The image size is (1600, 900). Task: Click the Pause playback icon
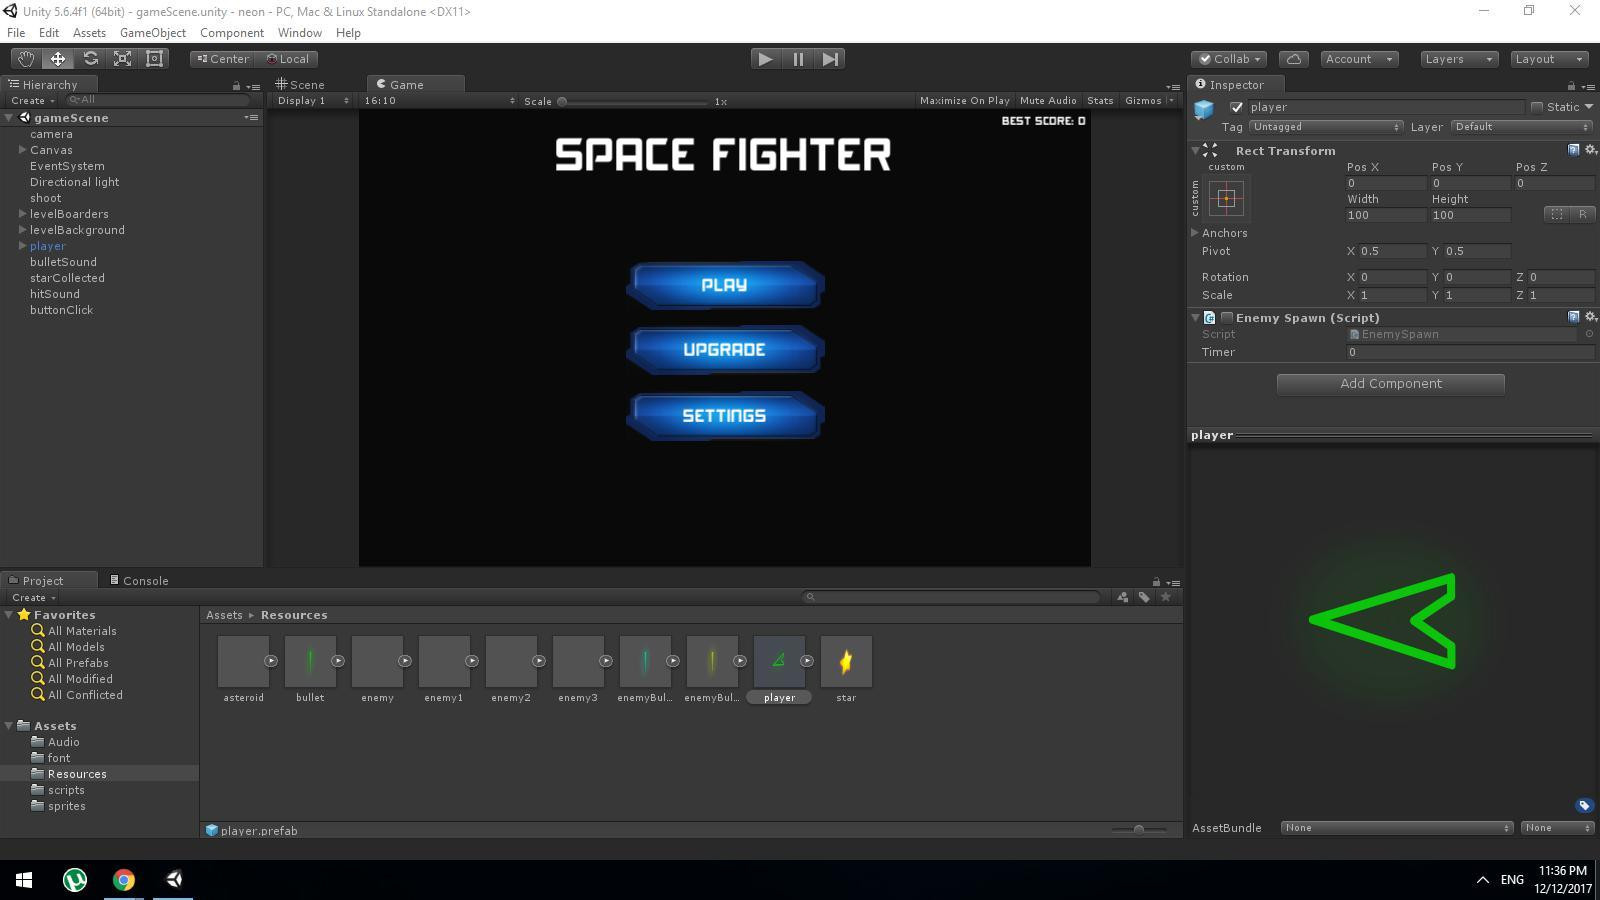[x=797, y=59]
